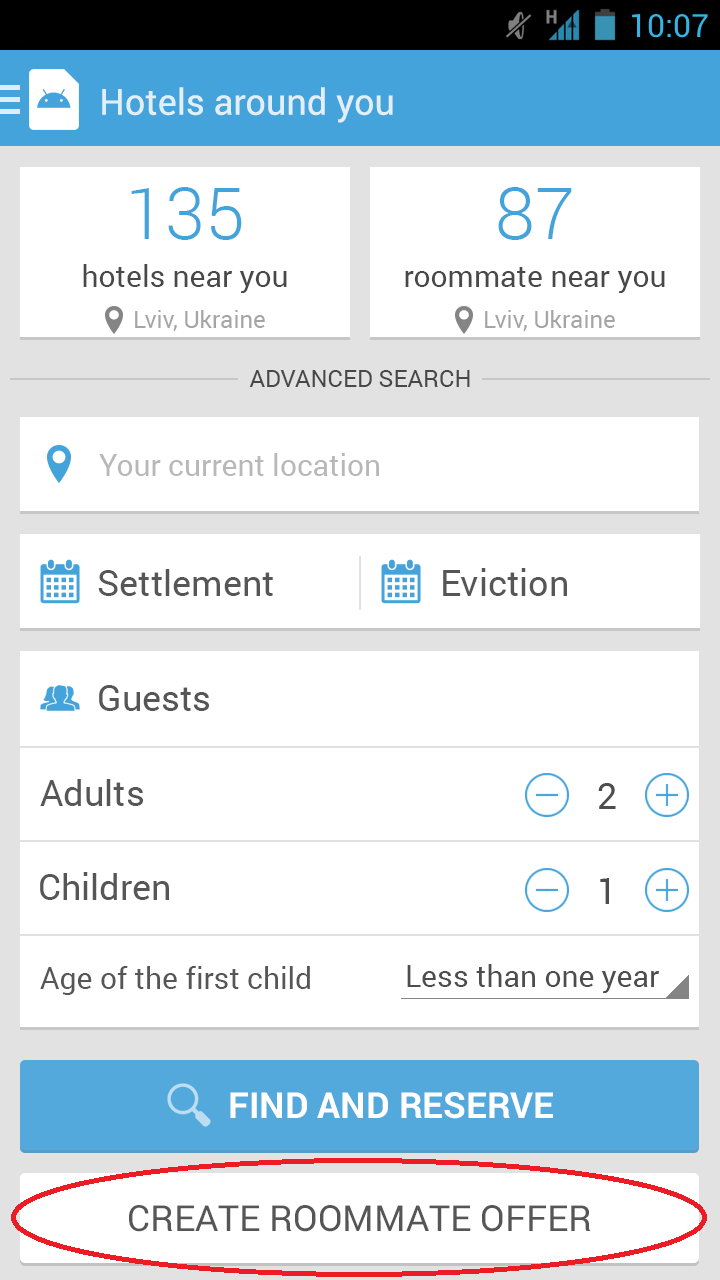The height and width of the screenshot is (1280, 720).
Task: Increase Children count with plus button
Action: [x=667, y=890]
